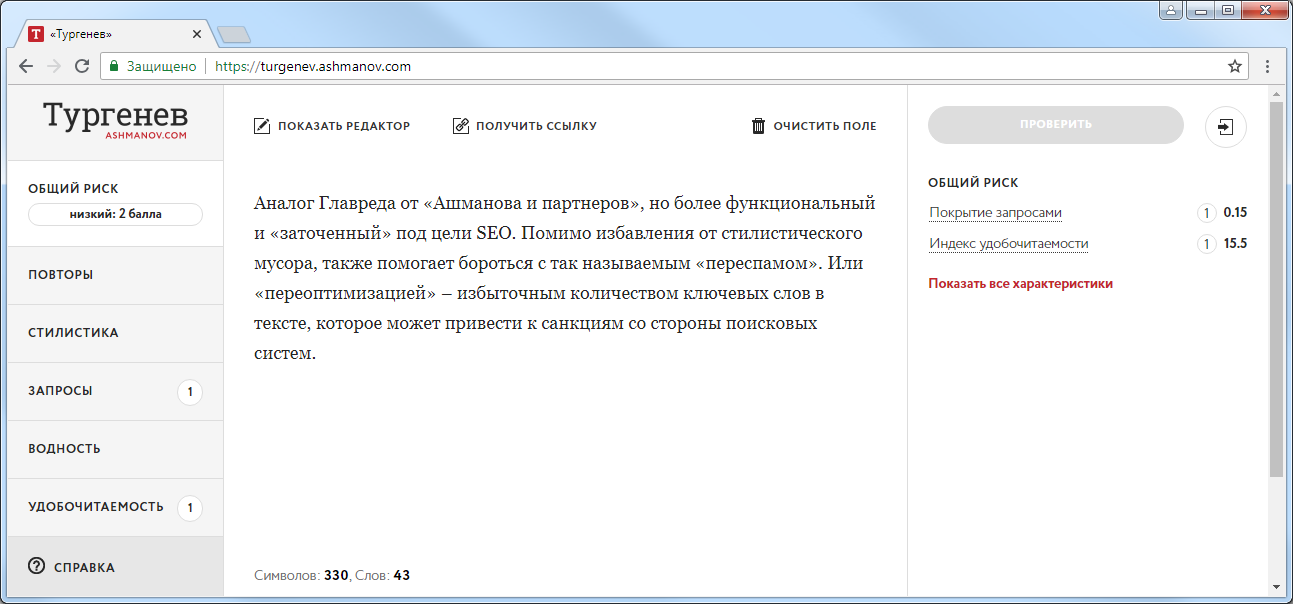This screenshot has width=1293, height=604.
Task: Click the Получить ссылку button
Action: [525, 126]
